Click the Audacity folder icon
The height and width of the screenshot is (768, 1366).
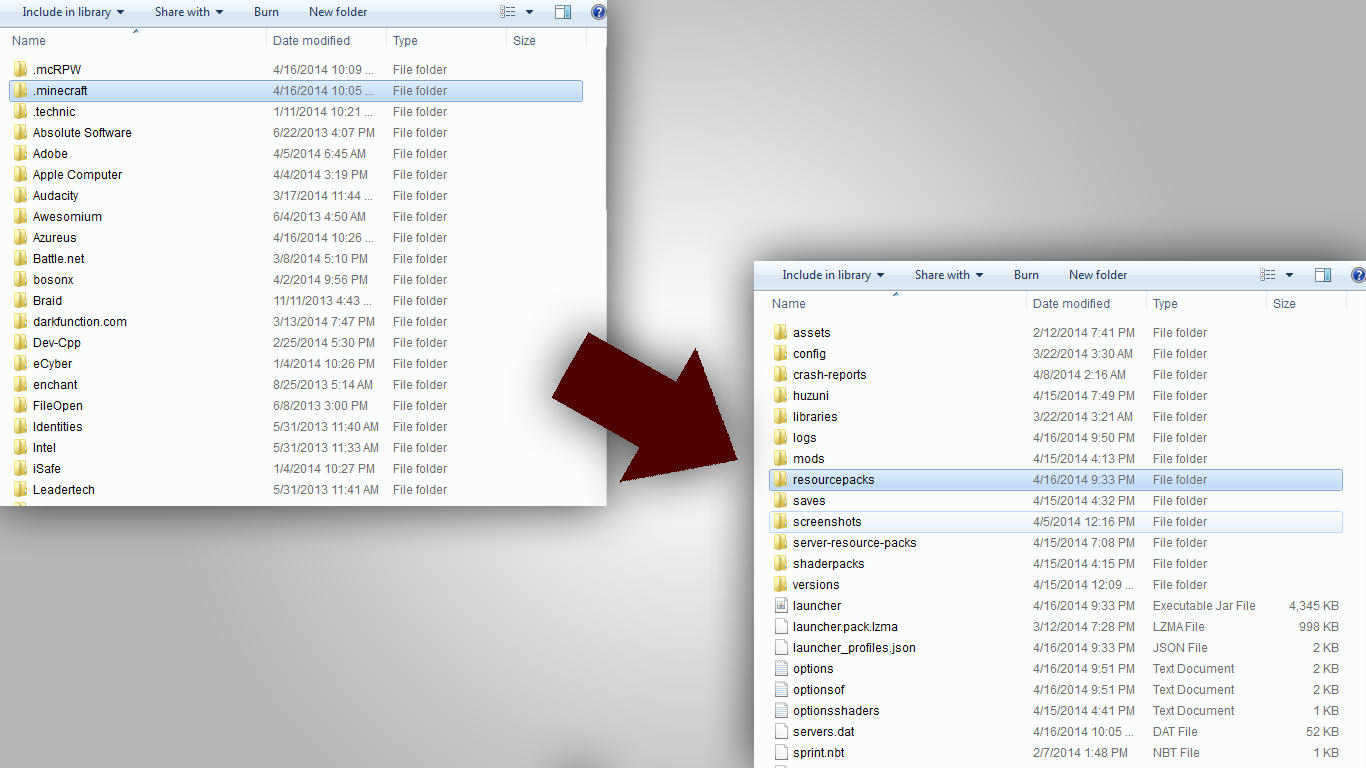(x=20, y=195)
